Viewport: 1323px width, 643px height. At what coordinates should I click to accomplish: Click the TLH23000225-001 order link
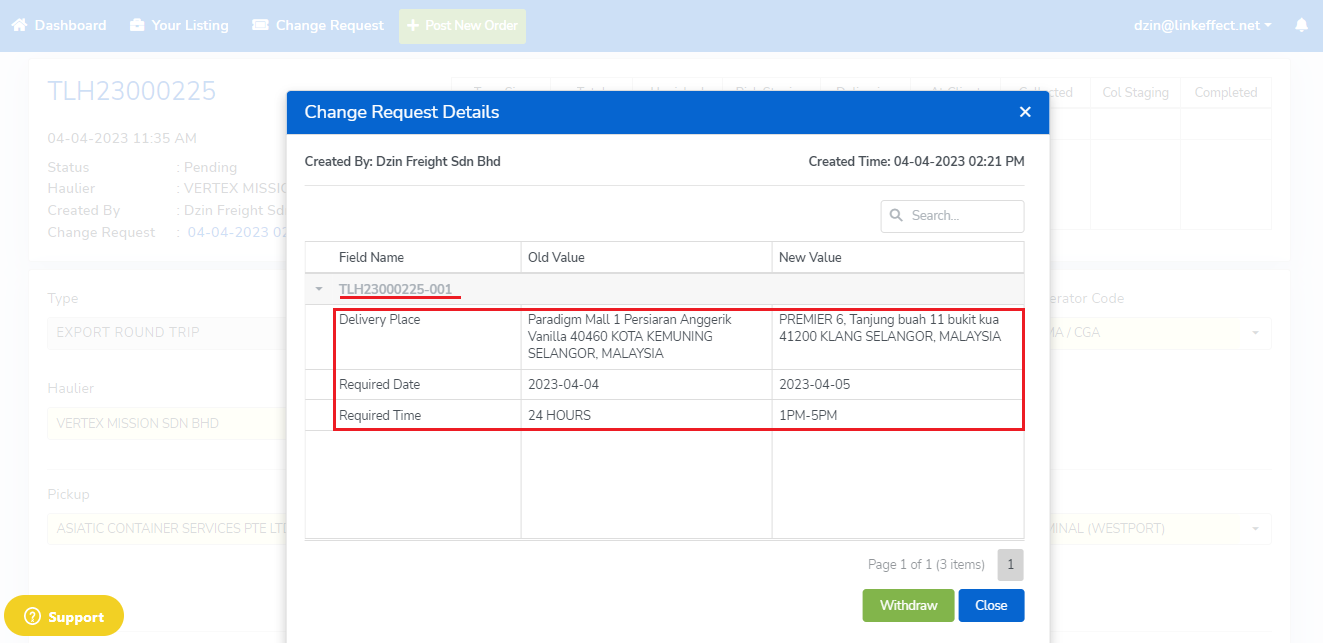[395, 290]
